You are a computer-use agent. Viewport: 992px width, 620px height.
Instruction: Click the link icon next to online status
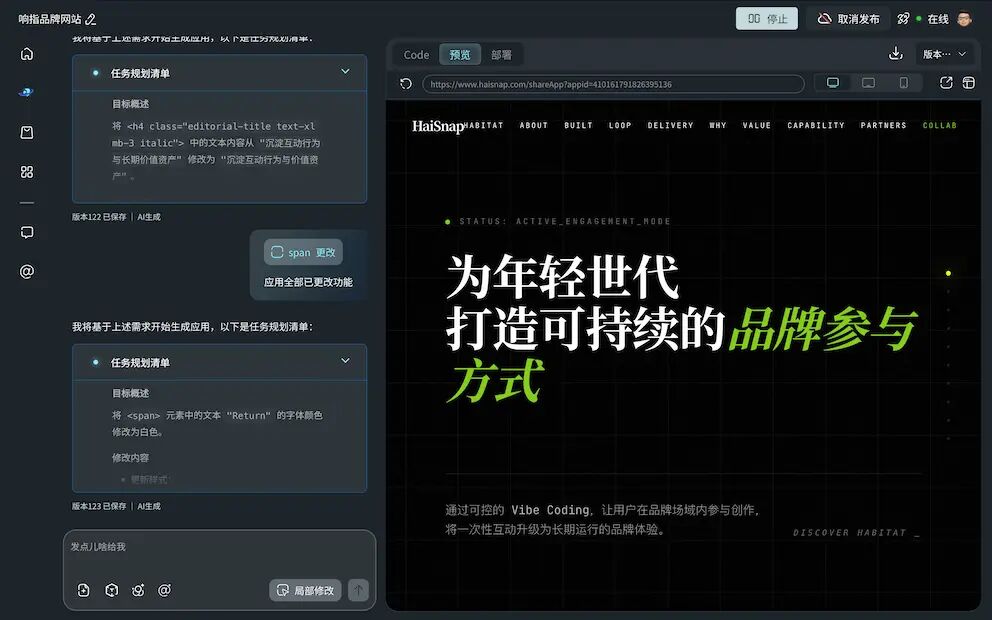point(903,19)
